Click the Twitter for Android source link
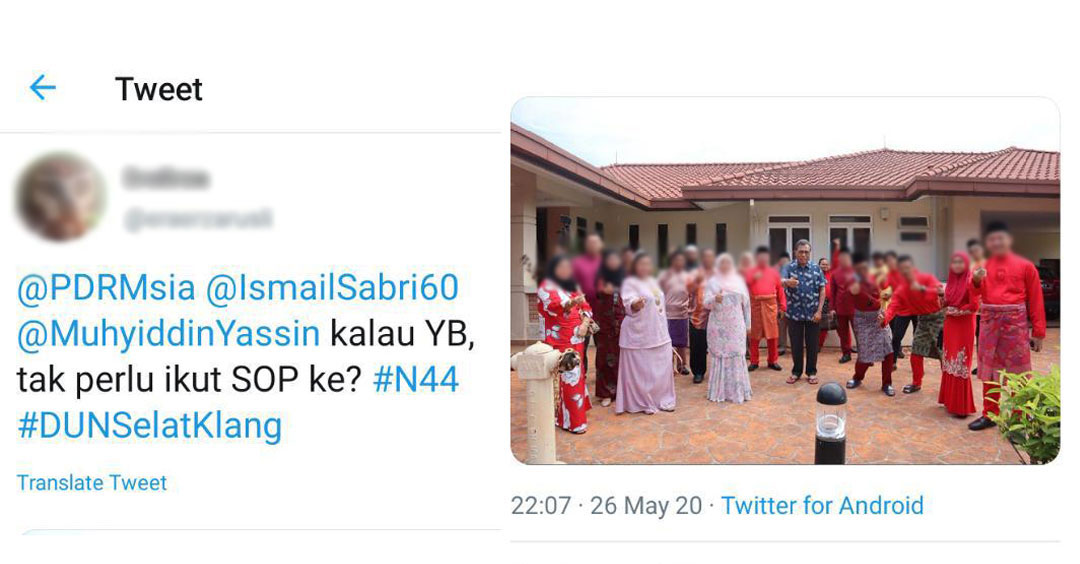Image resolution: width=1080 pixels, height=564 pixels. [x=822, y=505]
